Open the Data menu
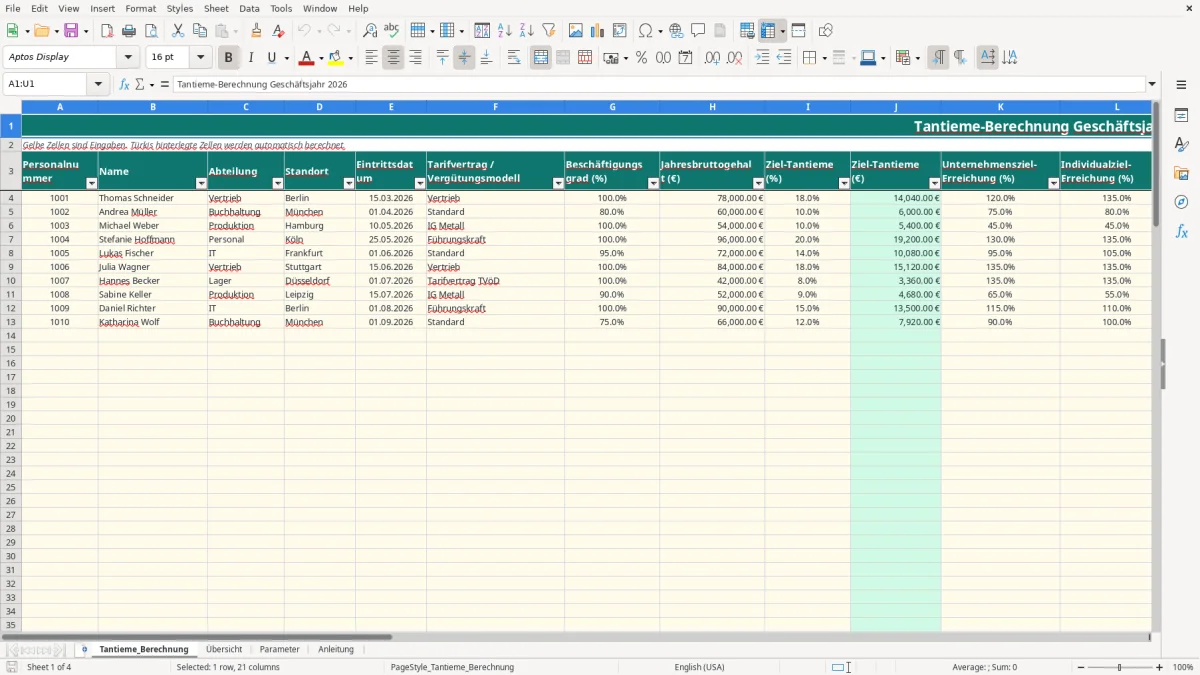Viewport: 1200px width, 675px height. click(x=249, y=8)
